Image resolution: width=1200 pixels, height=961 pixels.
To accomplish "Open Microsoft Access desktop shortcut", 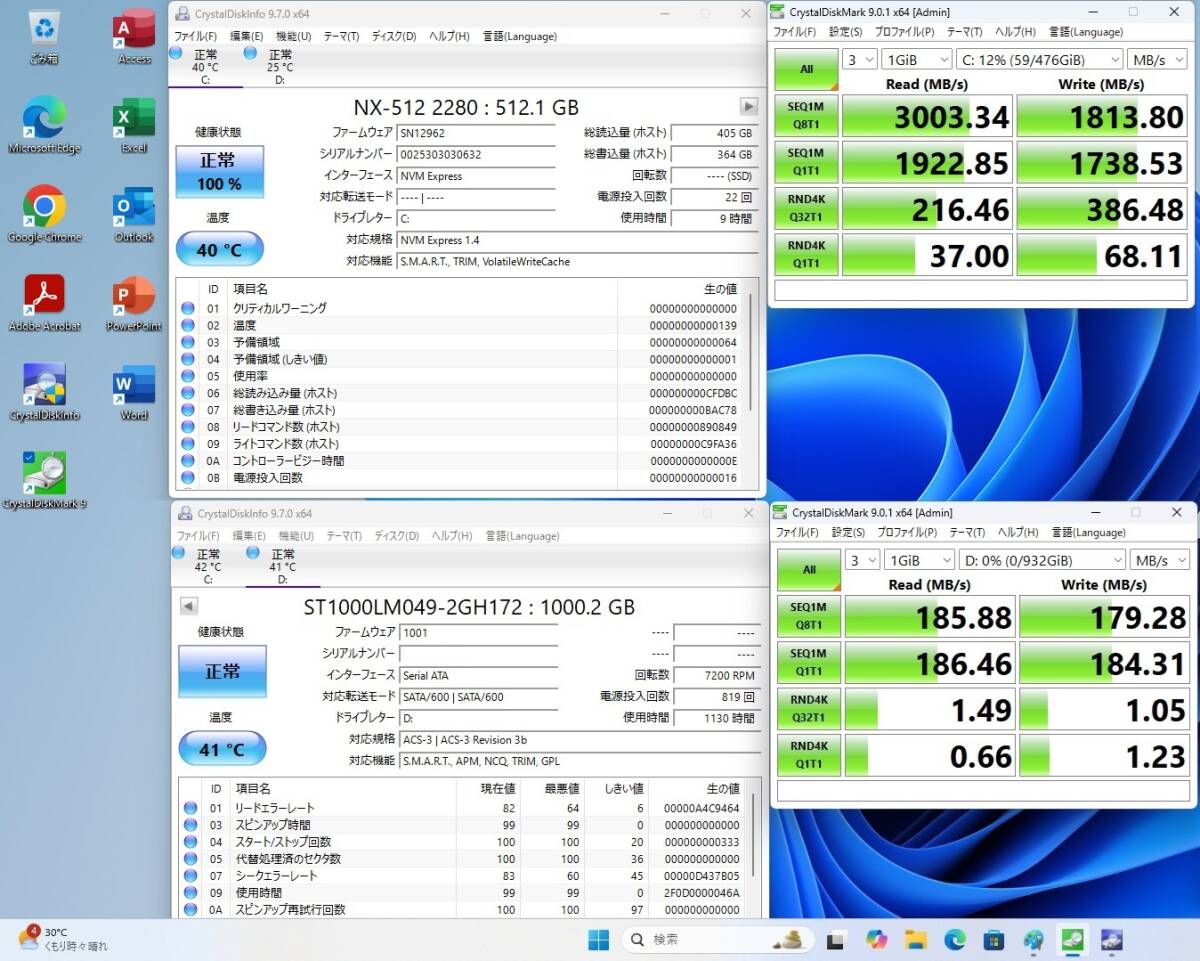I will click(x=134, y=36).
